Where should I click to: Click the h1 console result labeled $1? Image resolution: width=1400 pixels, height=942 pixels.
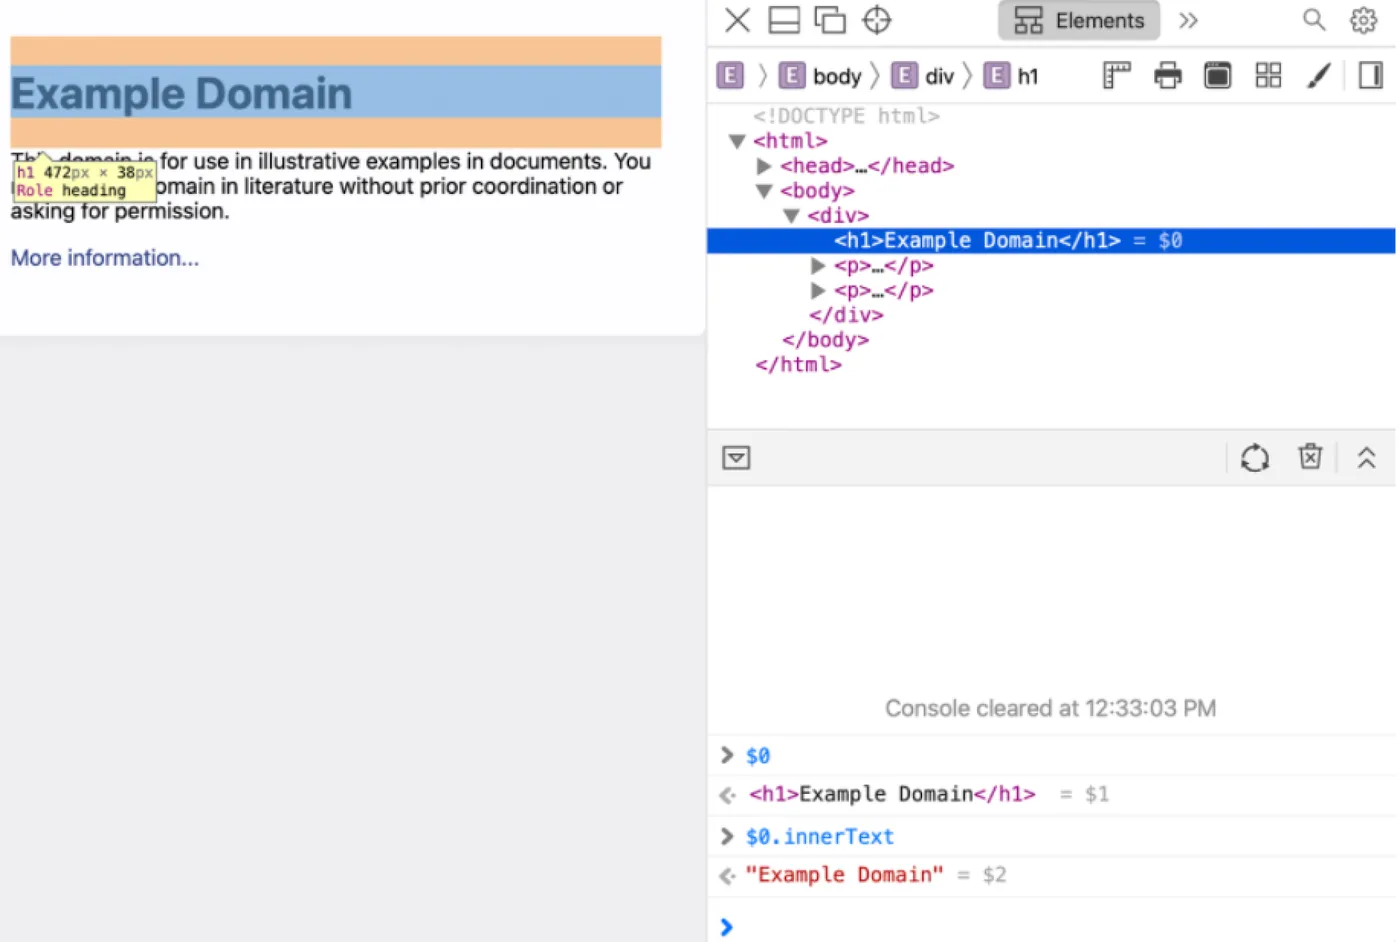892,794
